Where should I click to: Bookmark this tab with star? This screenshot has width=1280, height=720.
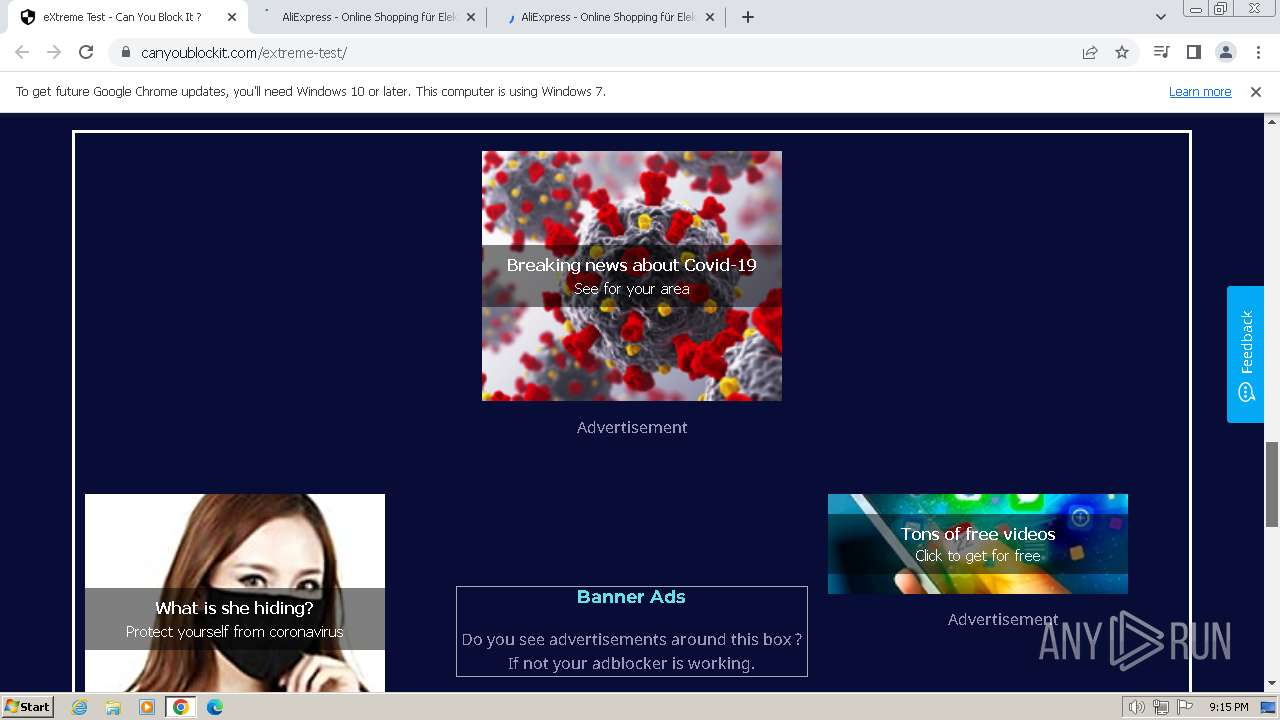[x=1122, y=52]
